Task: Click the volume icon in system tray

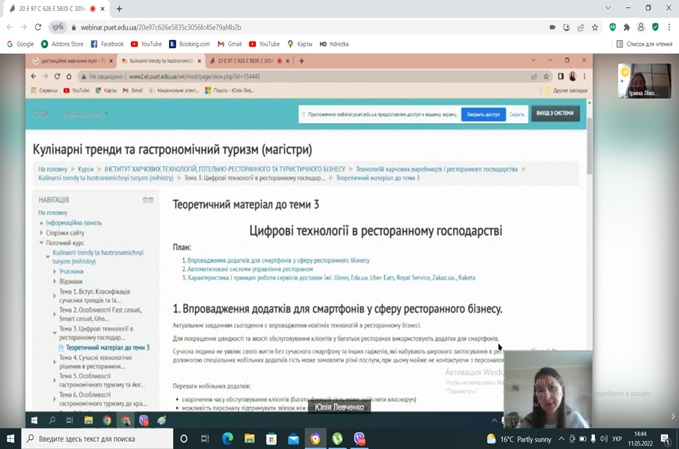Action: pyautogui.click(x=603, y=439)
